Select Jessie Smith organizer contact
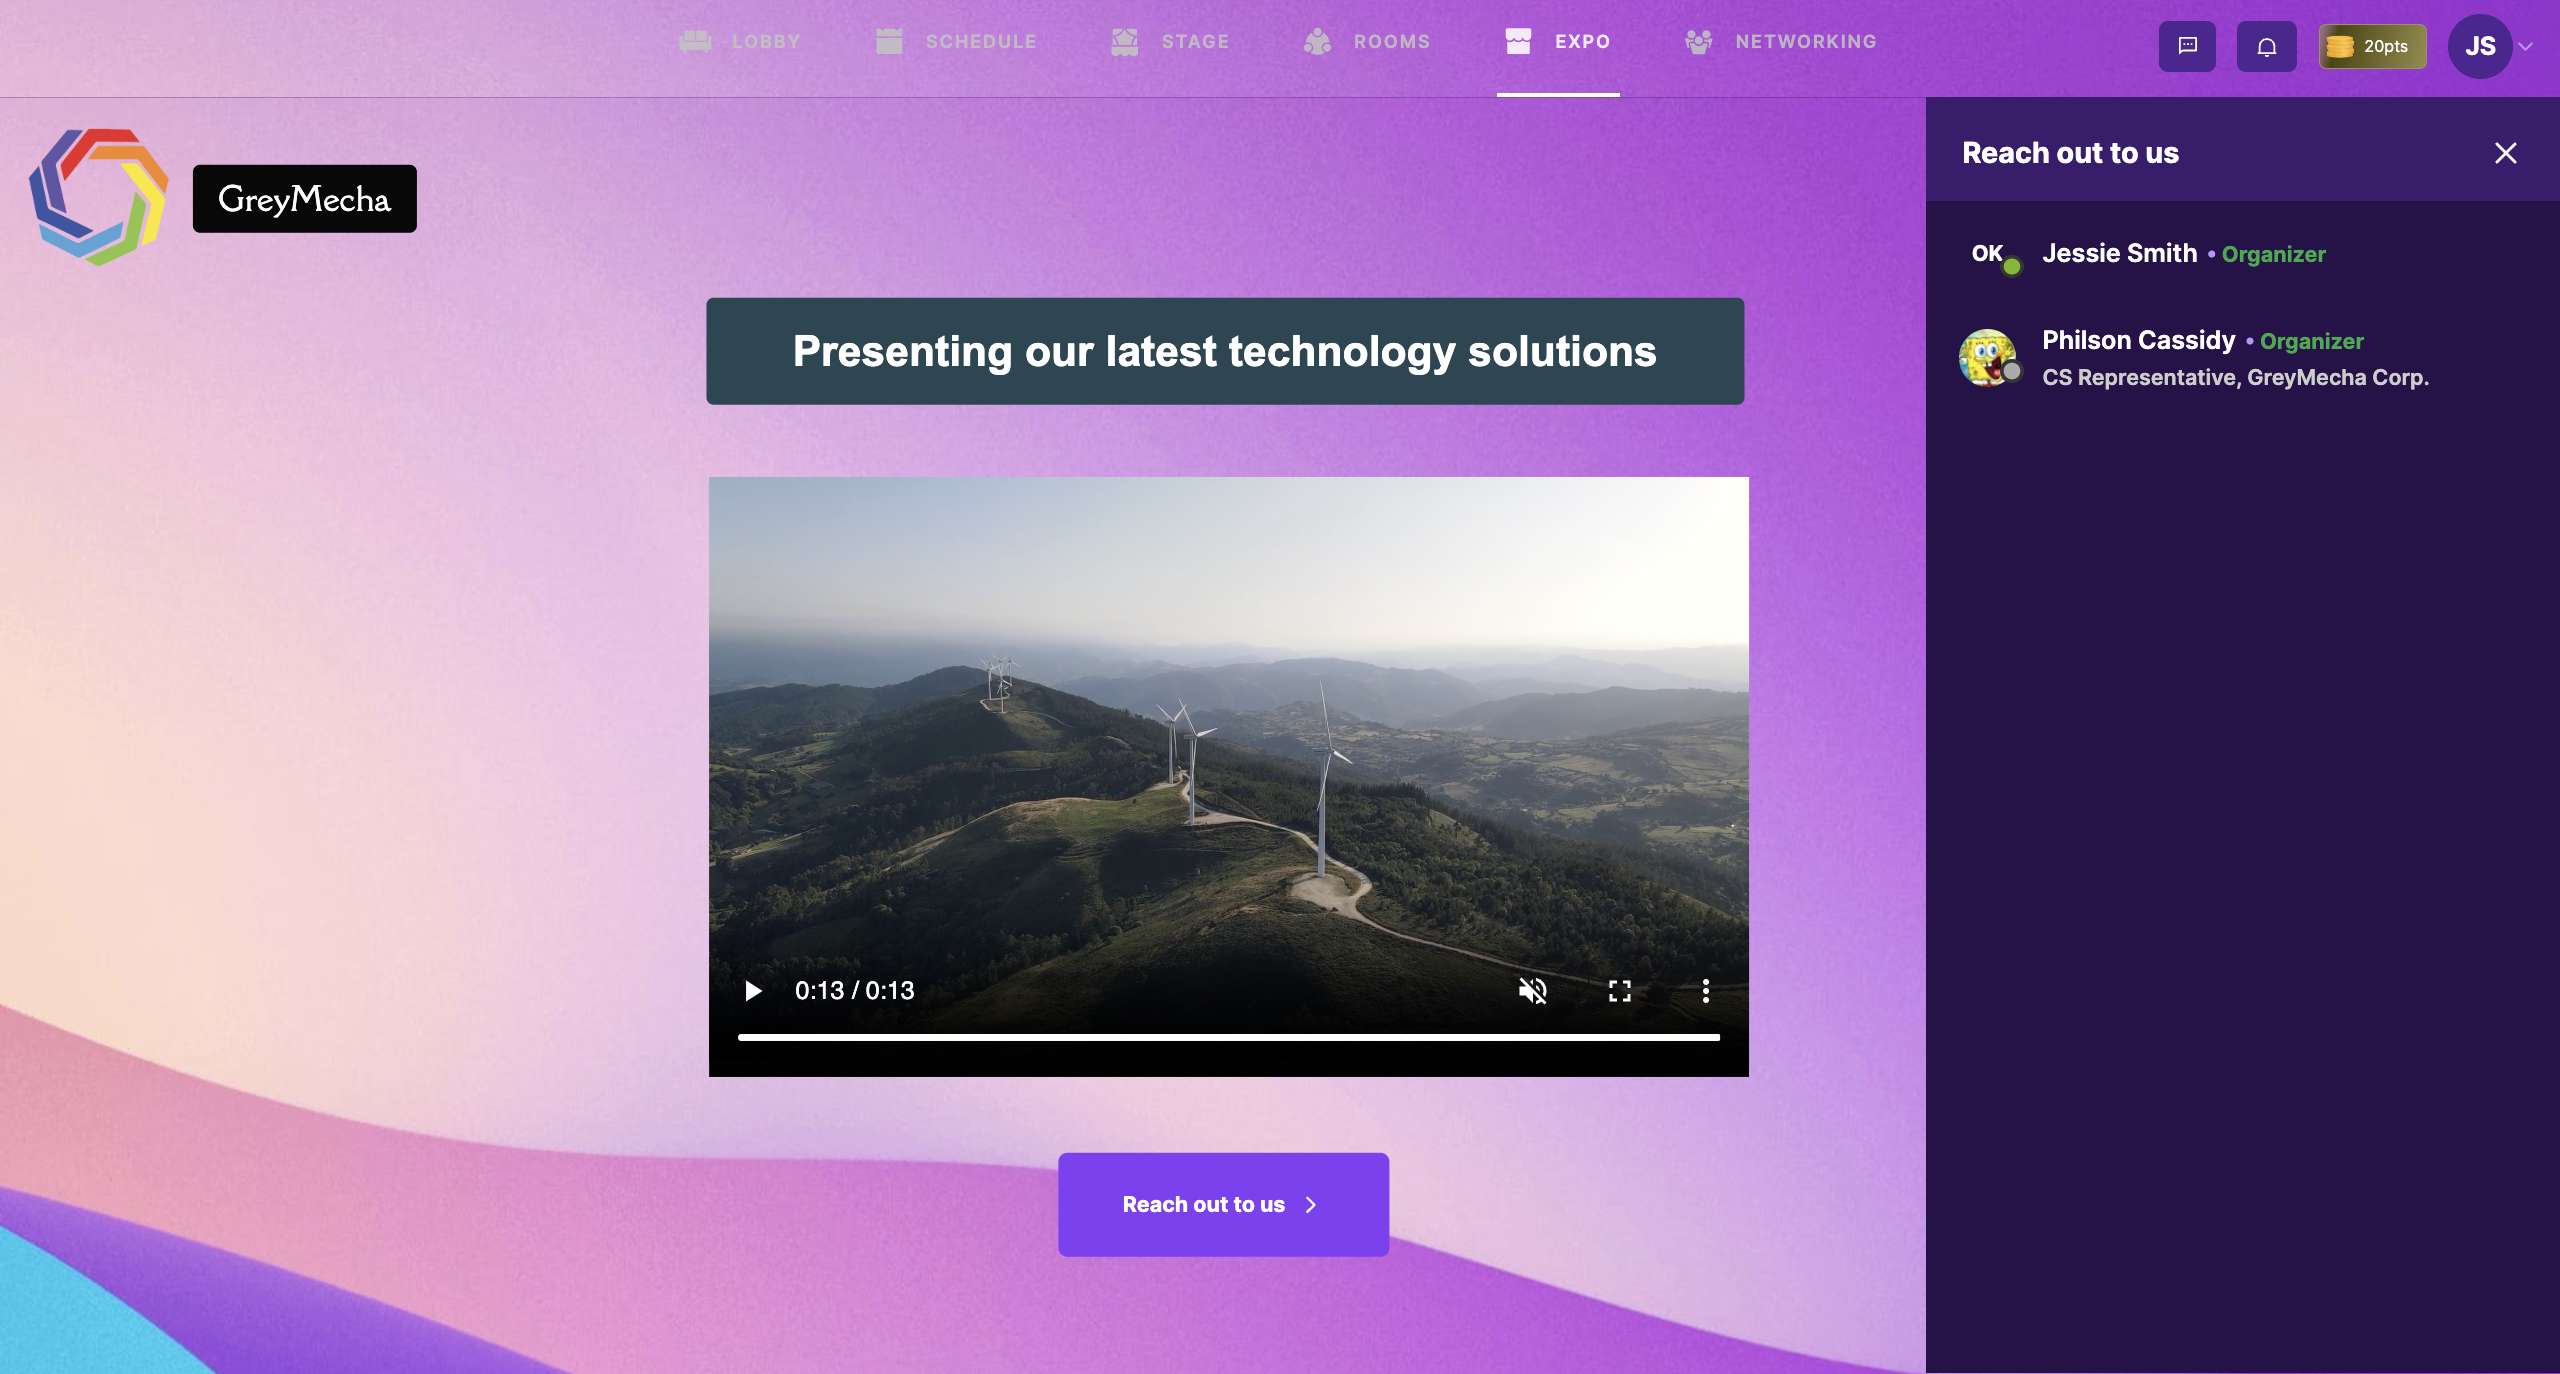2560x1374 pixels. (x=2118, y=254)
